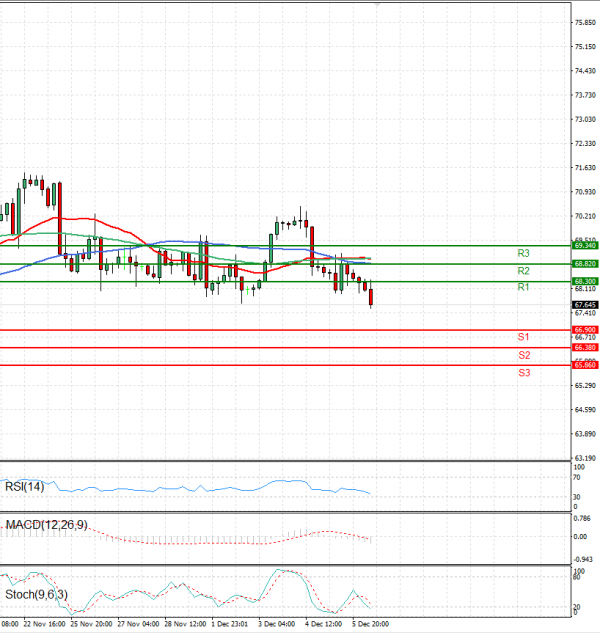Click the 1 Dec 23:01 time label
This screenshot has width=600, height=633.
(x=232, y=625)
